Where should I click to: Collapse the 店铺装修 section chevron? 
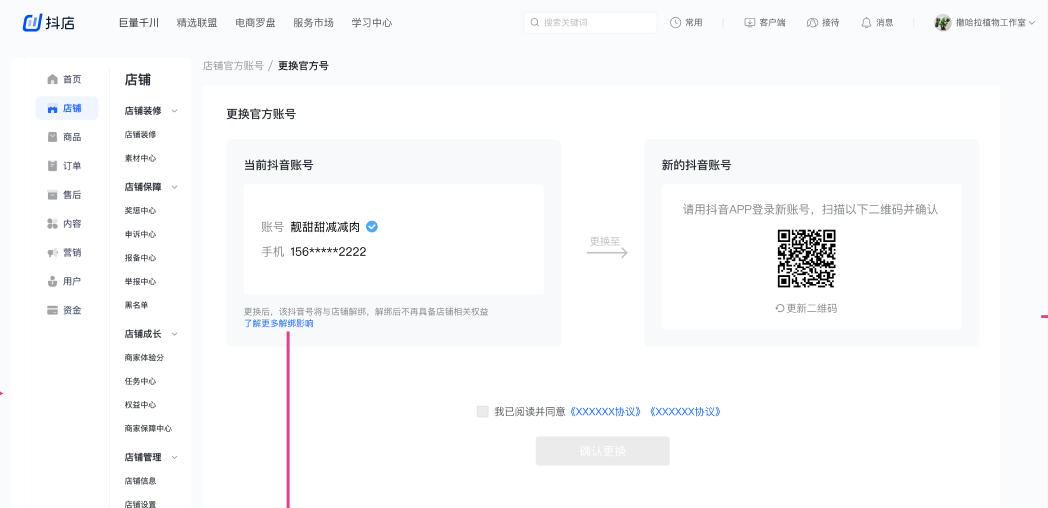pos(175,111)
